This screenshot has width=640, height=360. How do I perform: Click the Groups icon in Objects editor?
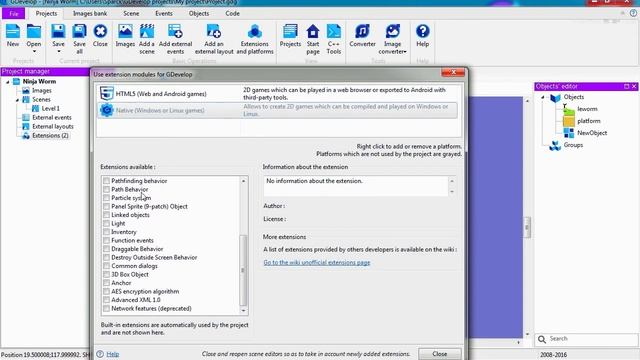coord(555,145)
